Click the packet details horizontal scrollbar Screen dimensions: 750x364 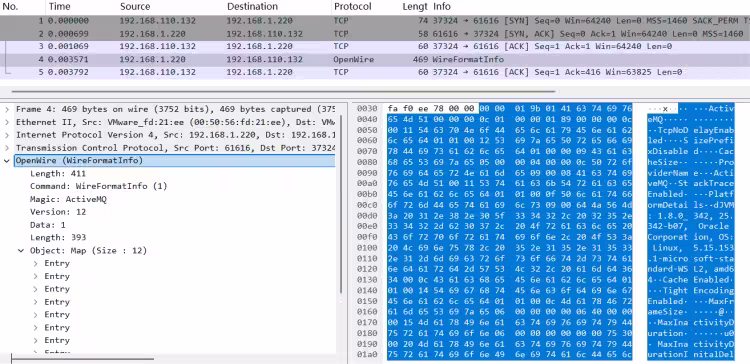82,358
